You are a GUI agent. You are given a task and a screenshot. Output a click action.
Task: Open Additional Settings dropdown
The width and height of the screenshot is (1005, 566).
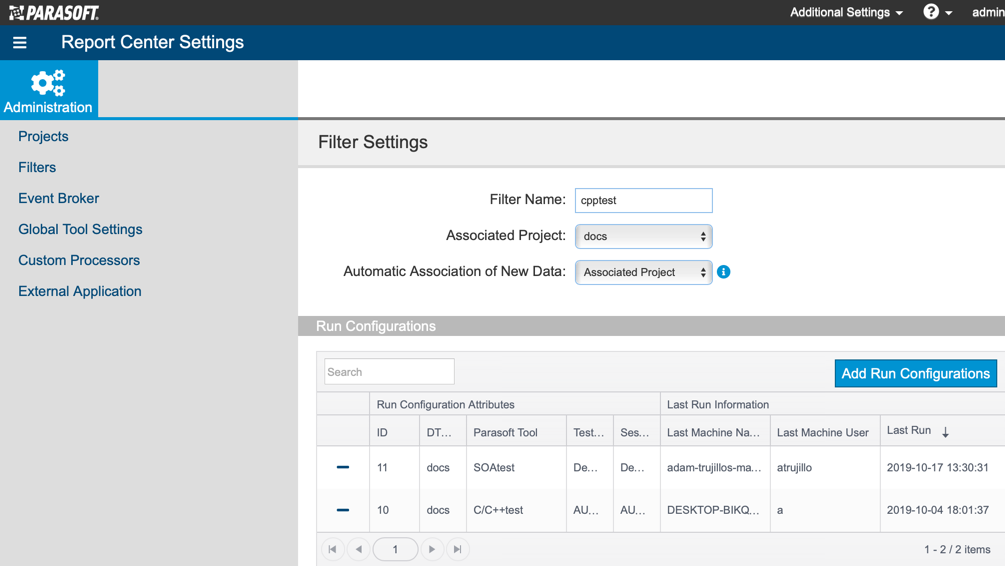pyautogui.click(x=846, y=12)
